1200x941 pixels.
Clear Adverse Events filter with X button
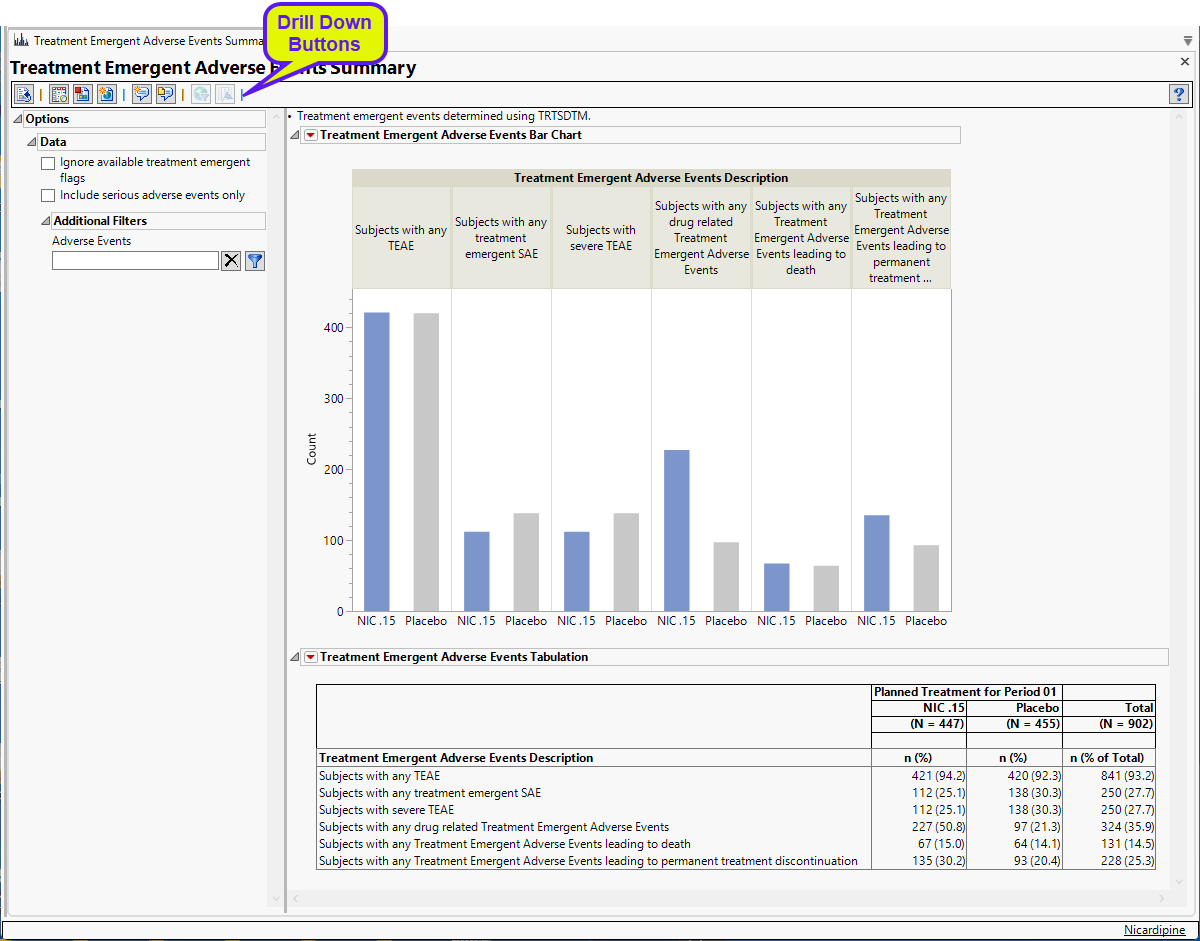(231, 261)
